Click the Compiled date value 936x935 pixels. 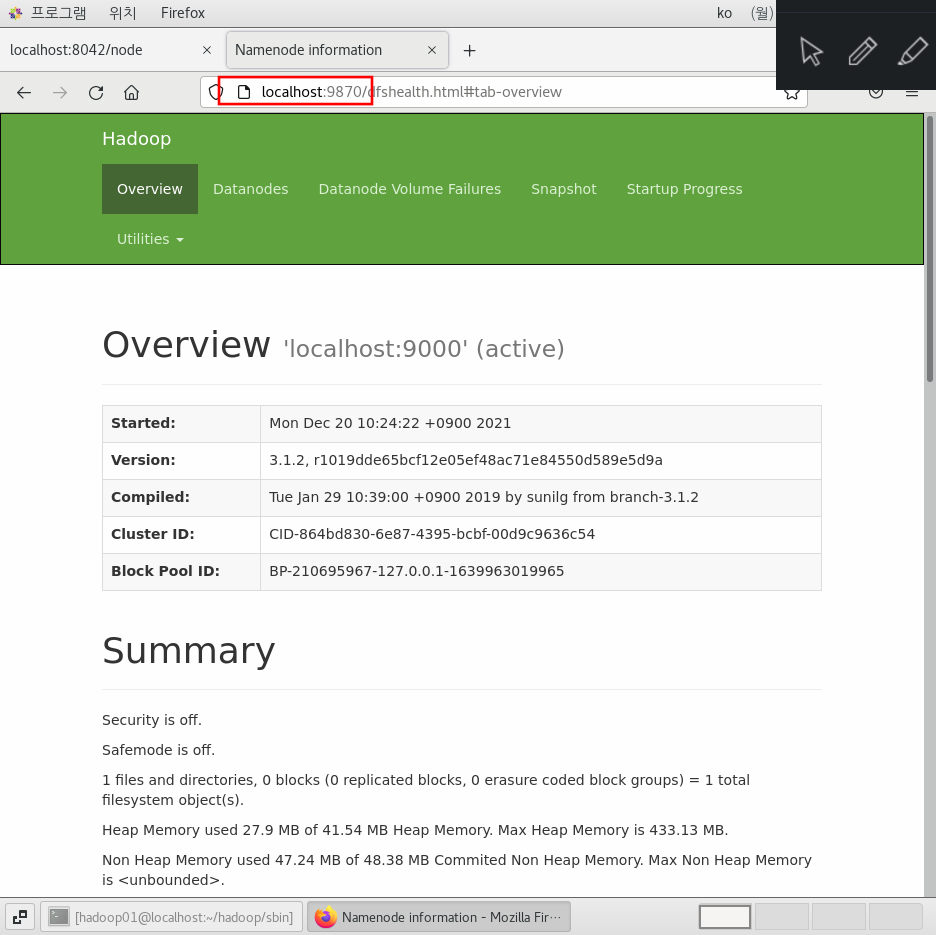click(x=484, y=497)
